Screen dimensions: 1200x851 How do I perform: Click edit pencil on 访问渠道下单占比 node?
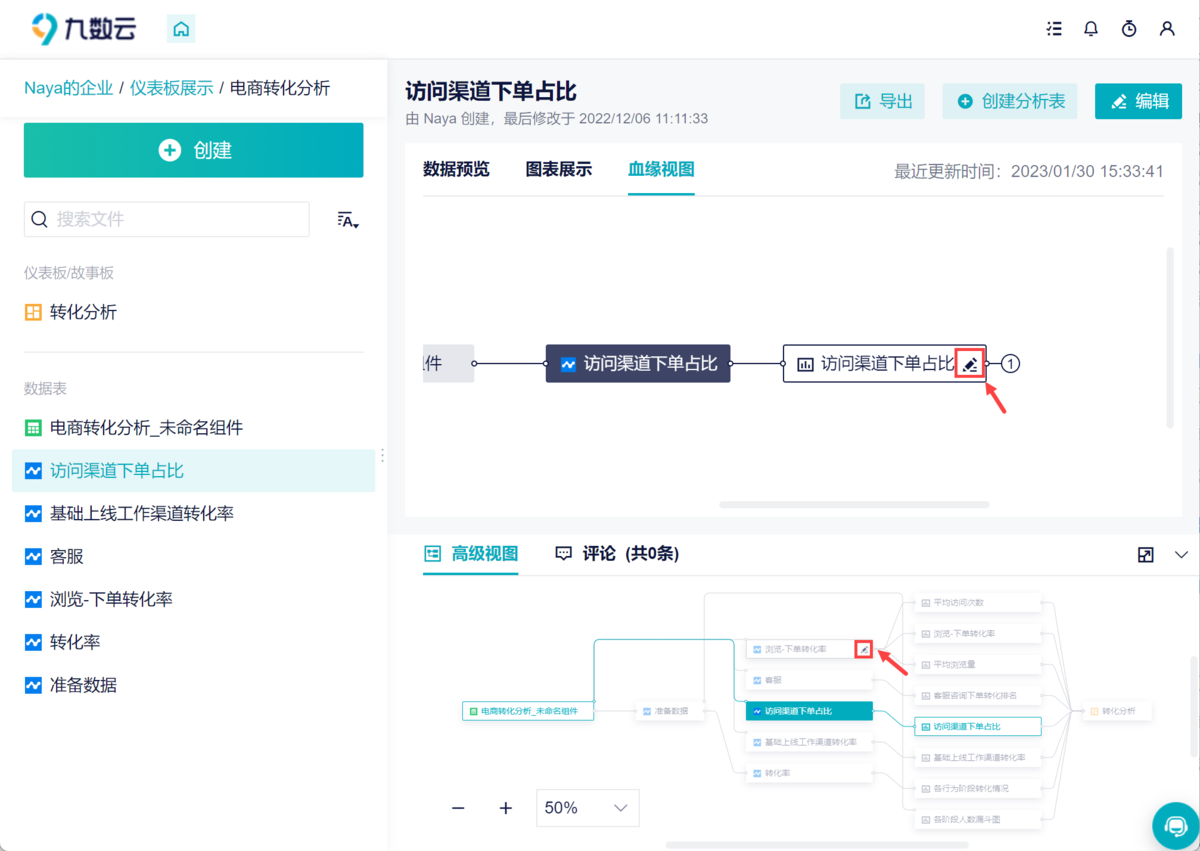[969, 364]
